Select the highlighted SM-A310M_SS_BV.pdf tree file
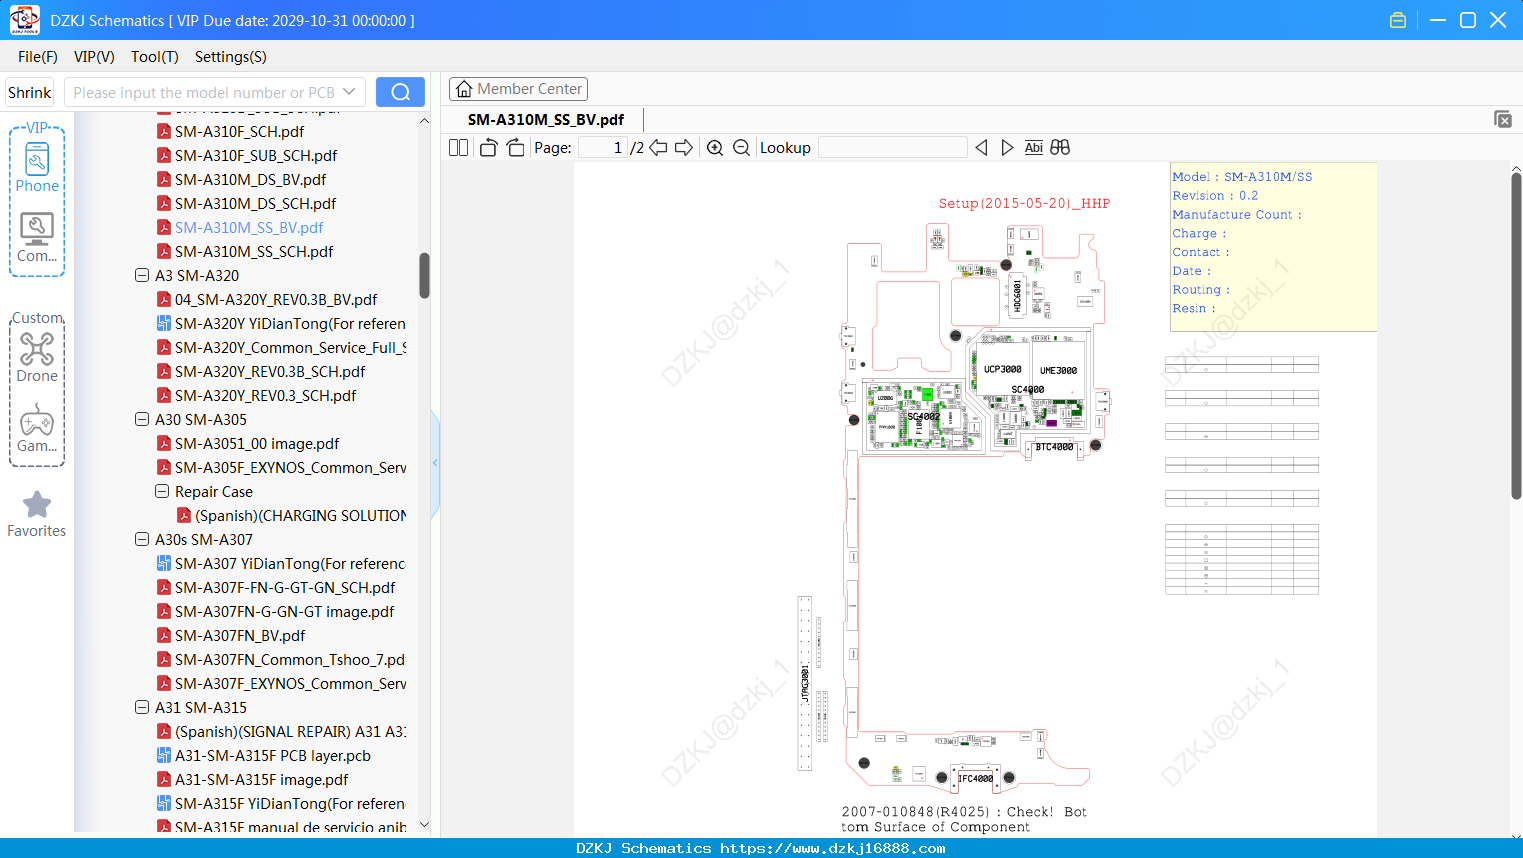 click(x=249, y=227)
